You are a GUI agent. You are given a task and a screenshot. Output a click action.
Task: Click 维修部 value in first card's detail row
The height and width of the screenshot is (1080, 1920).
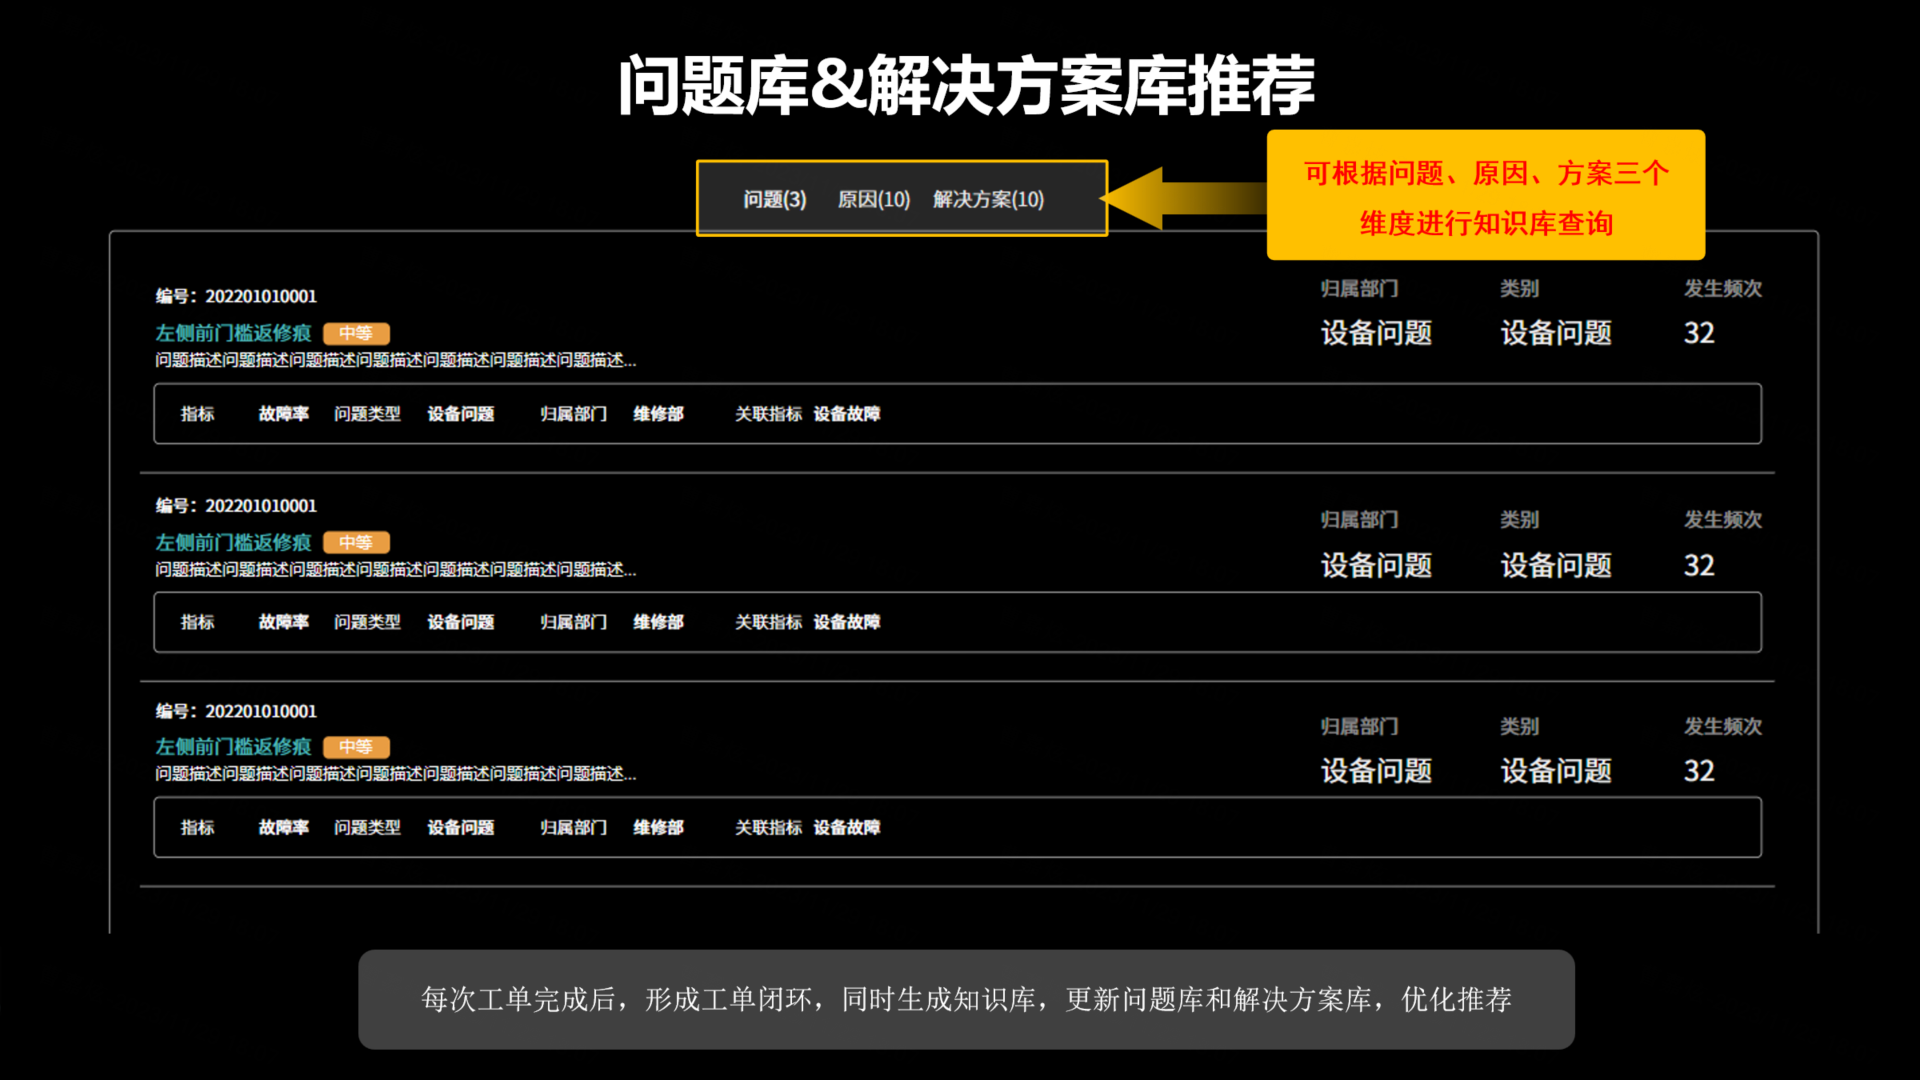coord(658,414)
